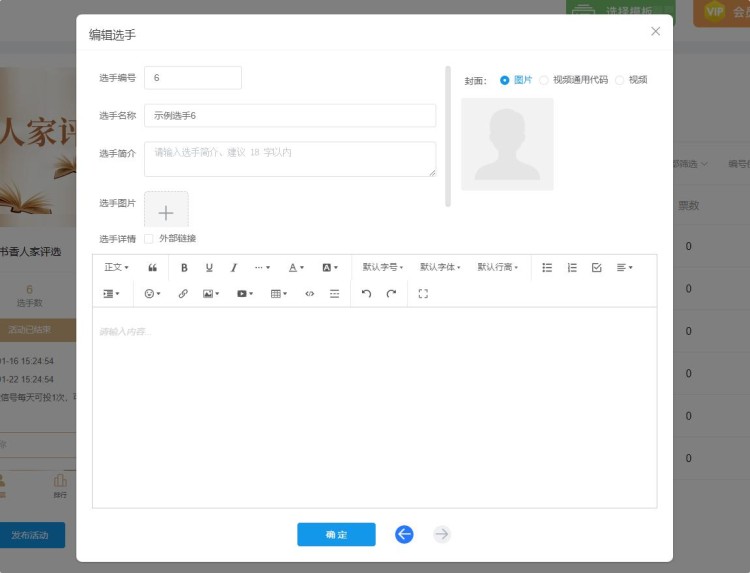Open the 默认行高 line height dropdown
Viewport: 750px width, 573px height.
point(497,268)
